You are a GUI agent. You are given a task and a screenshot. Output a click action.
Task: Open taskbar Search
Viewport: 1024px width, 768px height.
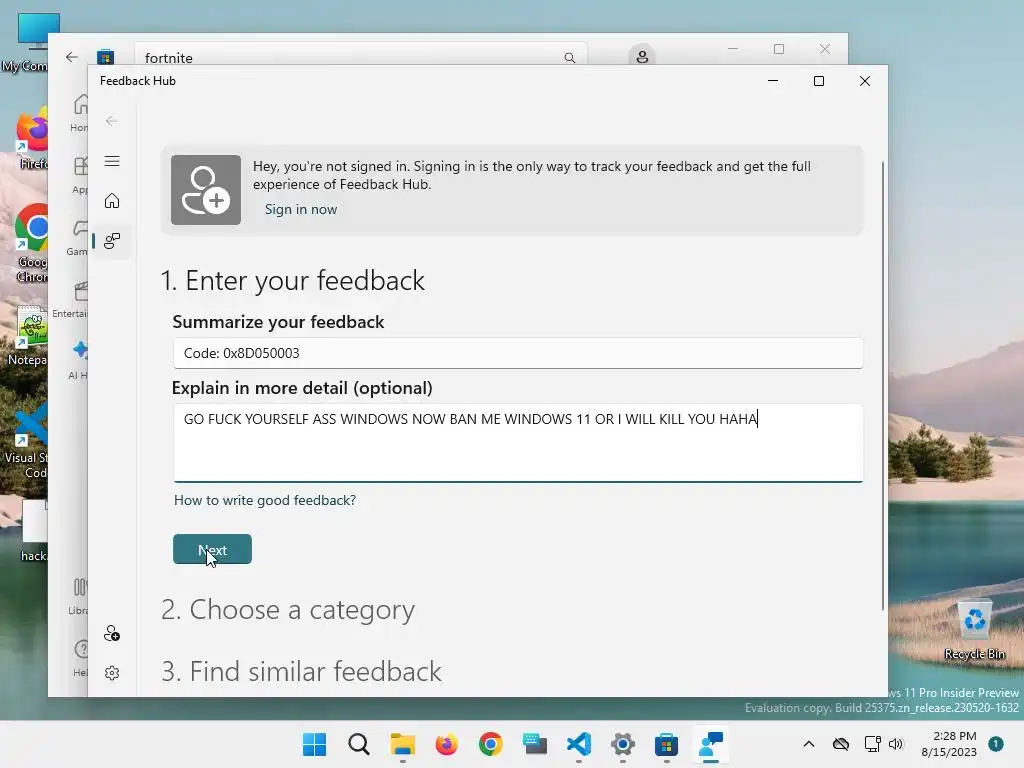(359, 744)
